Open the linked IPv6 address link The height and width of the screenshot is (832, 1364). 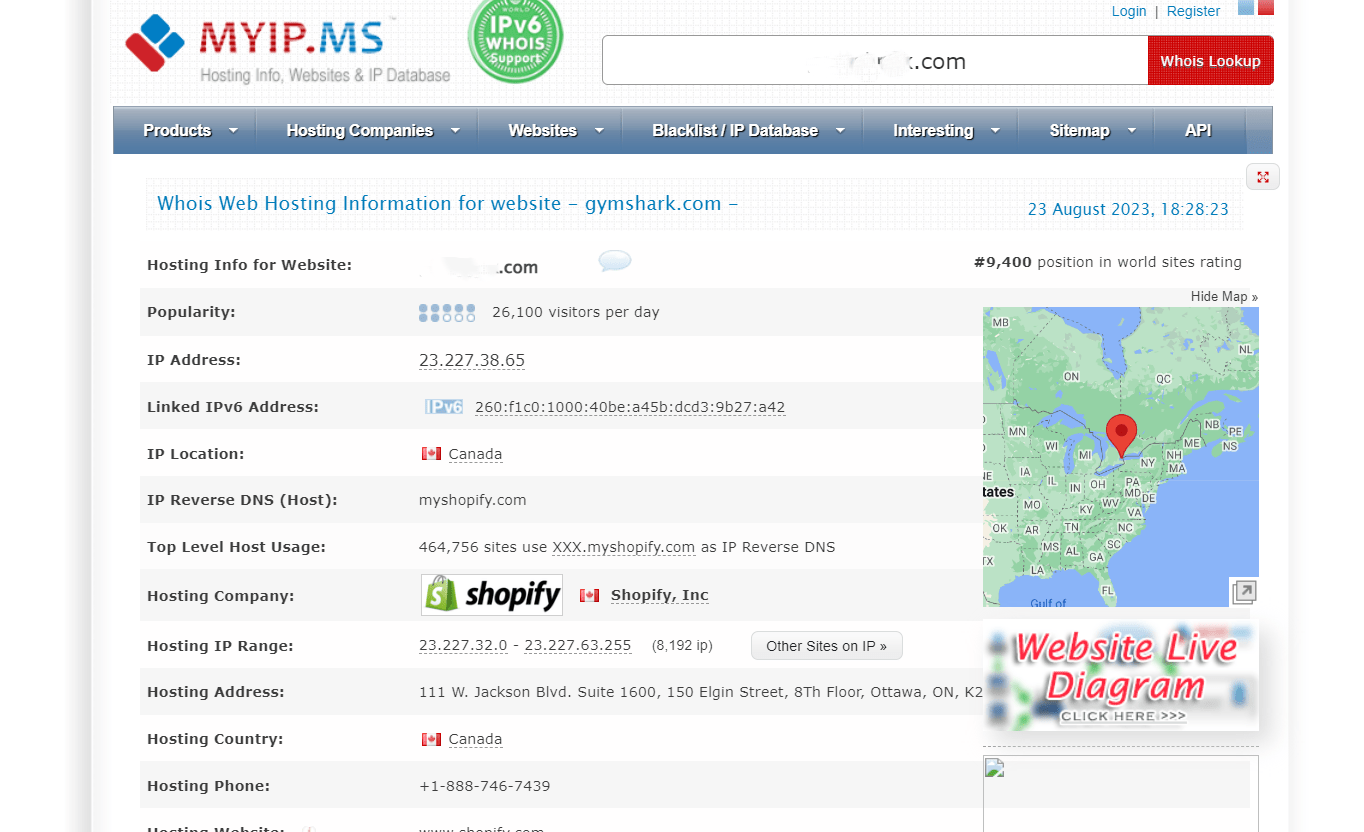[x=630, y=407]
